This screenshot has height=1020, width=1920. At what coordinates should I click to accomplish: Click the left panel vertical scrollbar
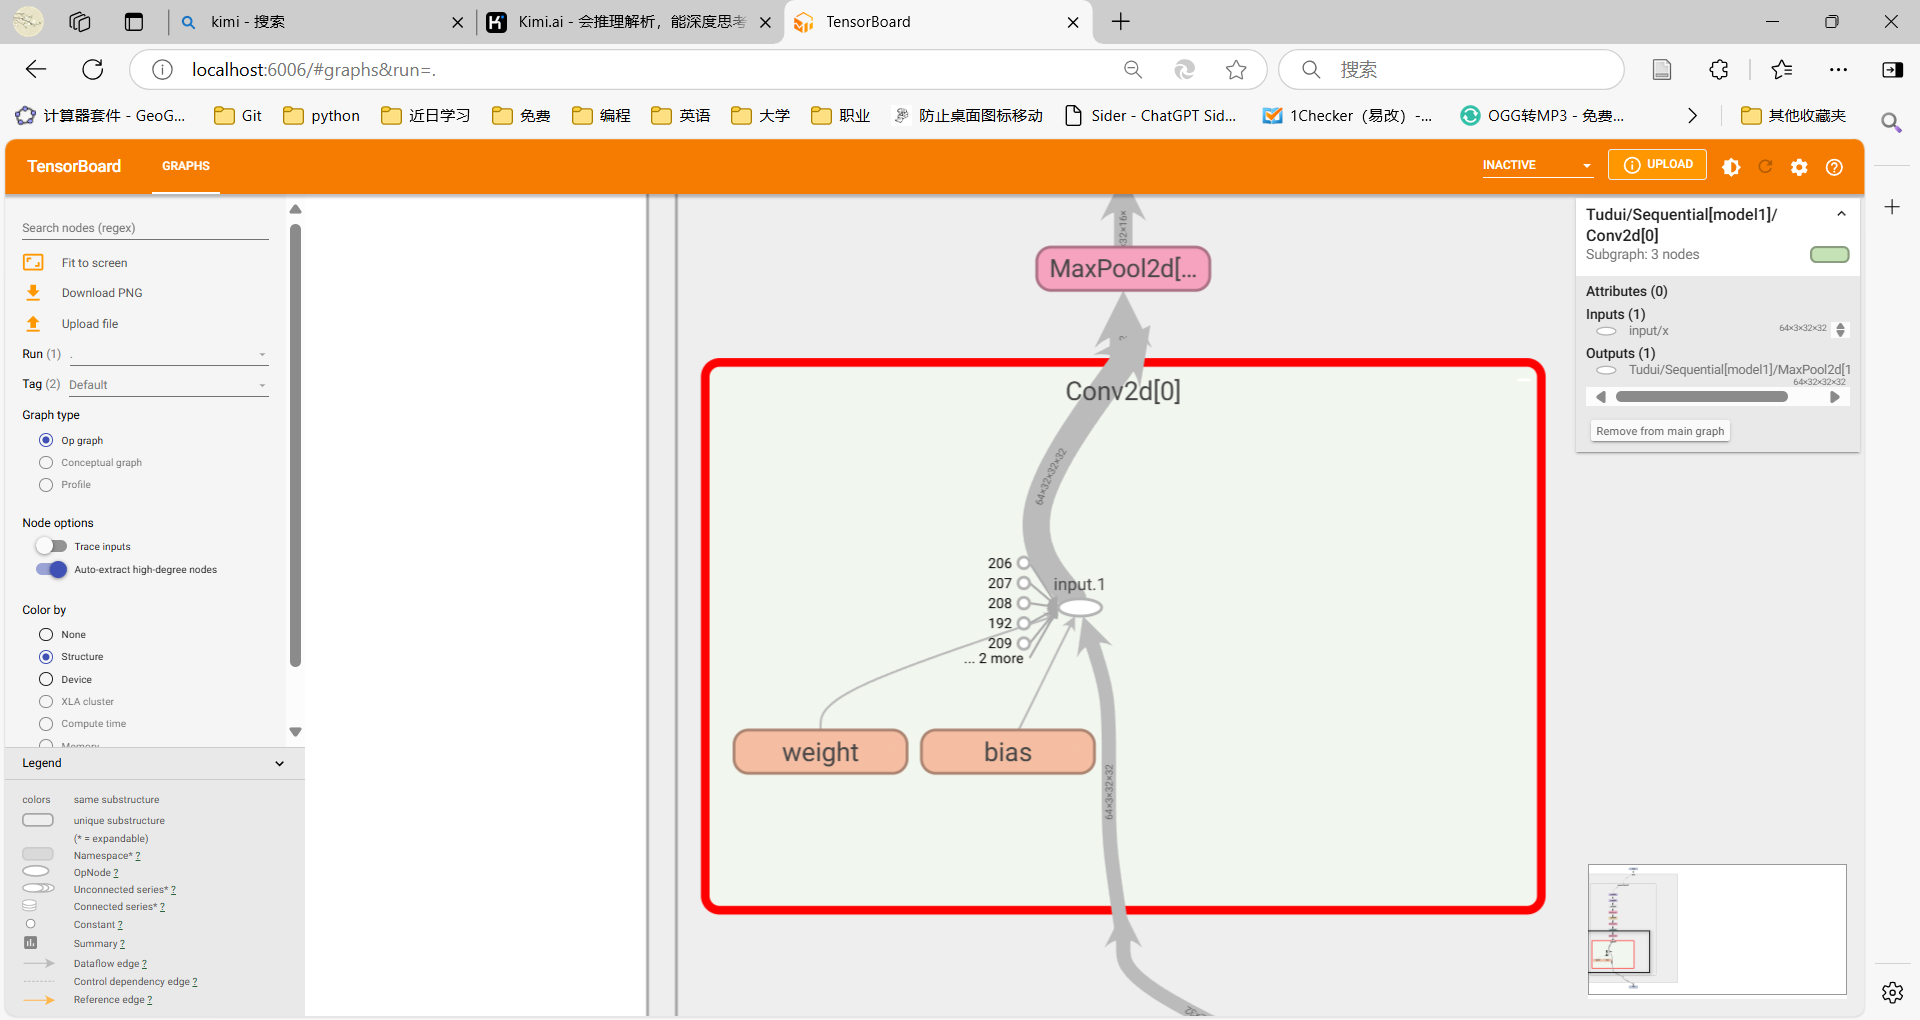[x=295, y=445]
